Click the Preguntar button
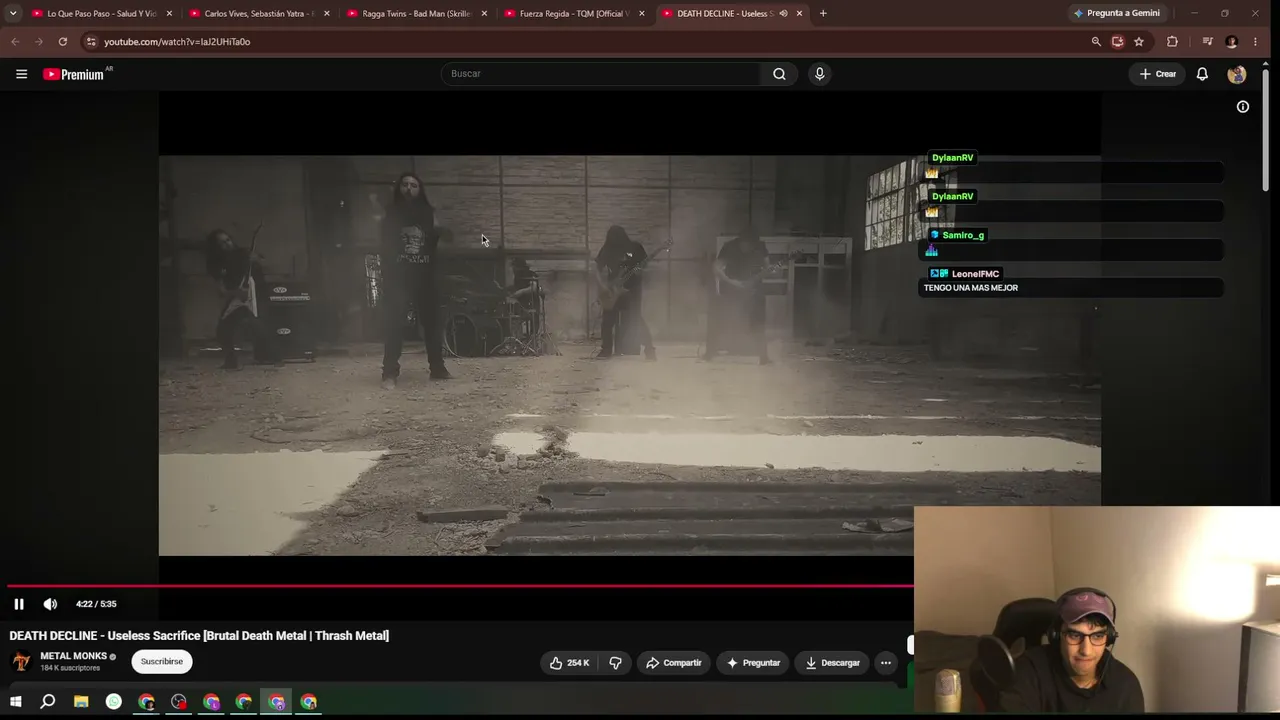This screenshot has height=720, width=1280. [754, 663]
